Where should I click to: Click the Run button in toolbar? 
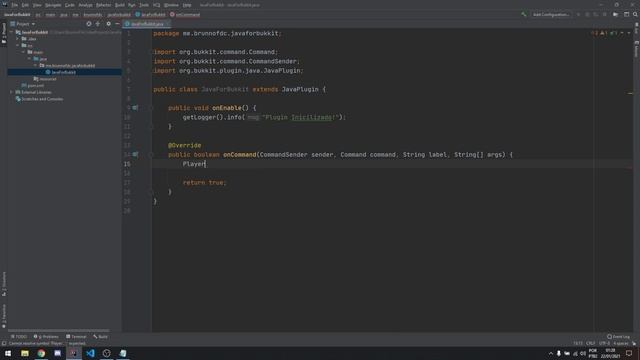tap(578, 15)
